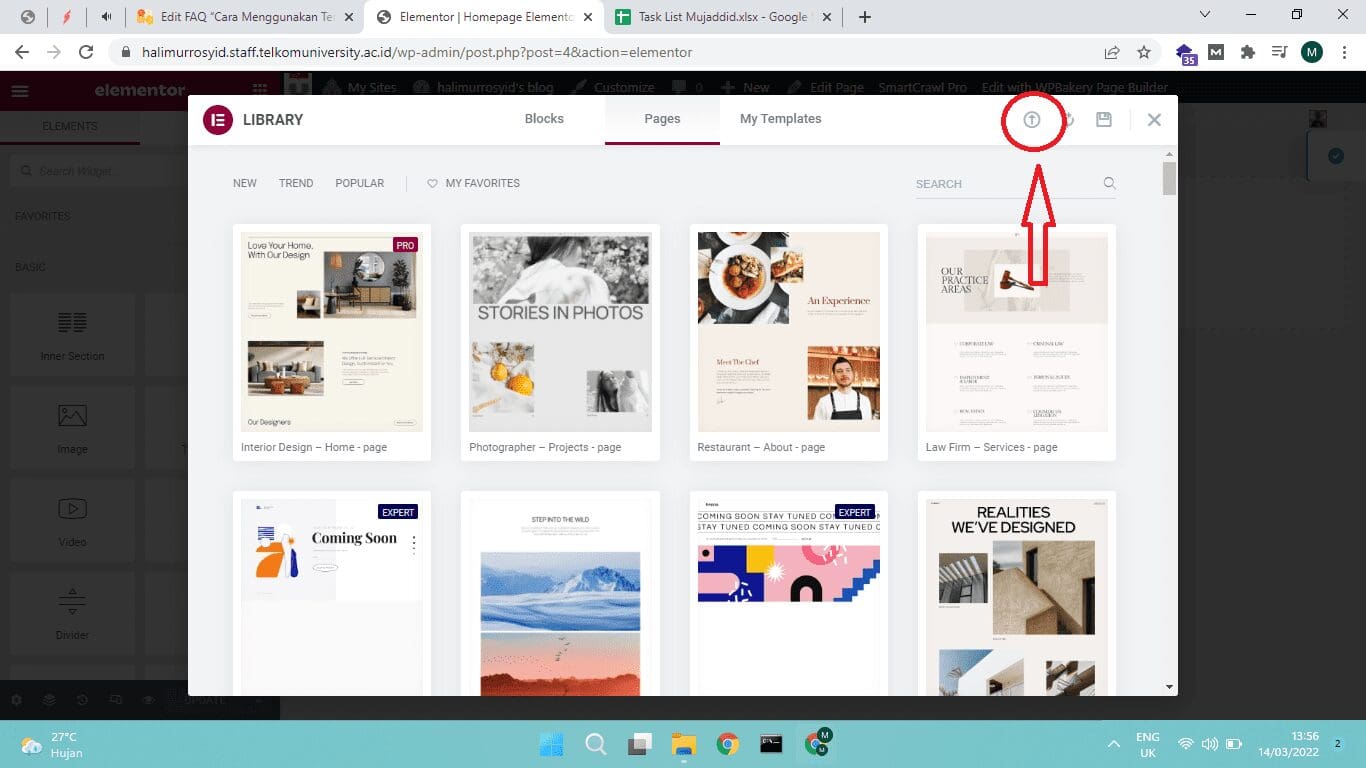
Task: Click scrollbar up arrow in library
Action: [1169, 154]
